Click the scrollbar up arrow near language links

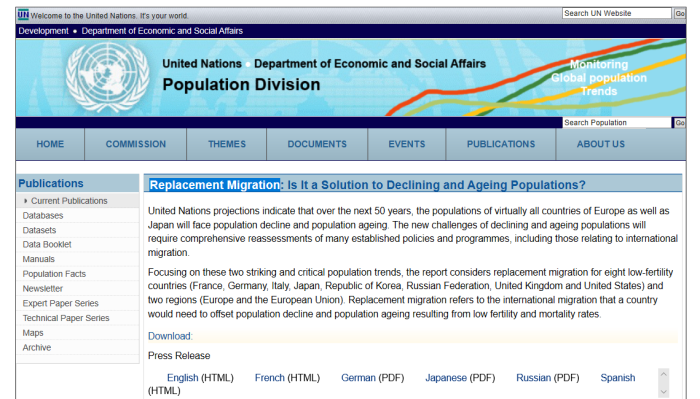(x=663, y=374)
